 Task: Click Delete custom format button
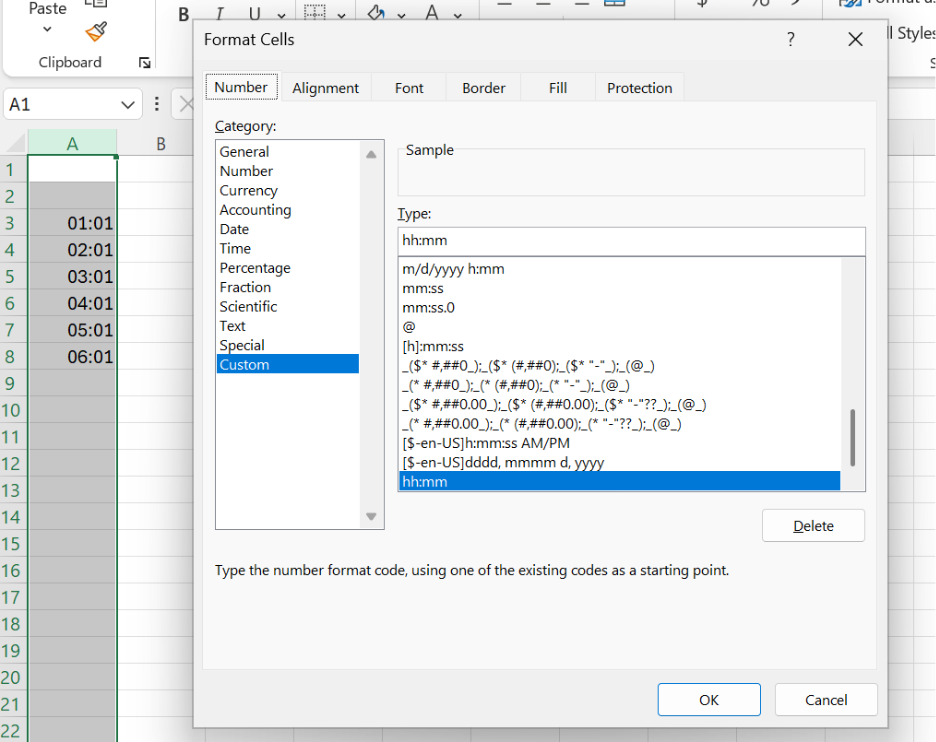(x=813, y=526)
